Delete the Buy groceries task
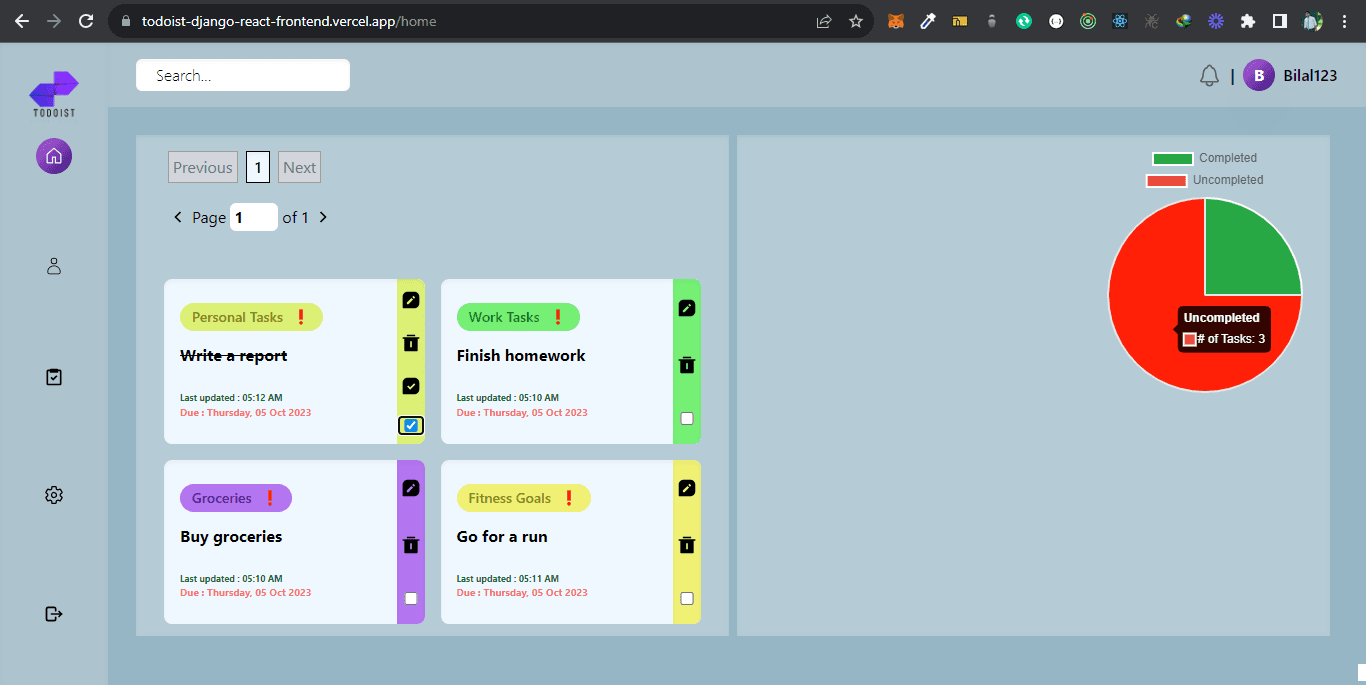Screen dimensions: 1366x685 (x=411, y=545)
